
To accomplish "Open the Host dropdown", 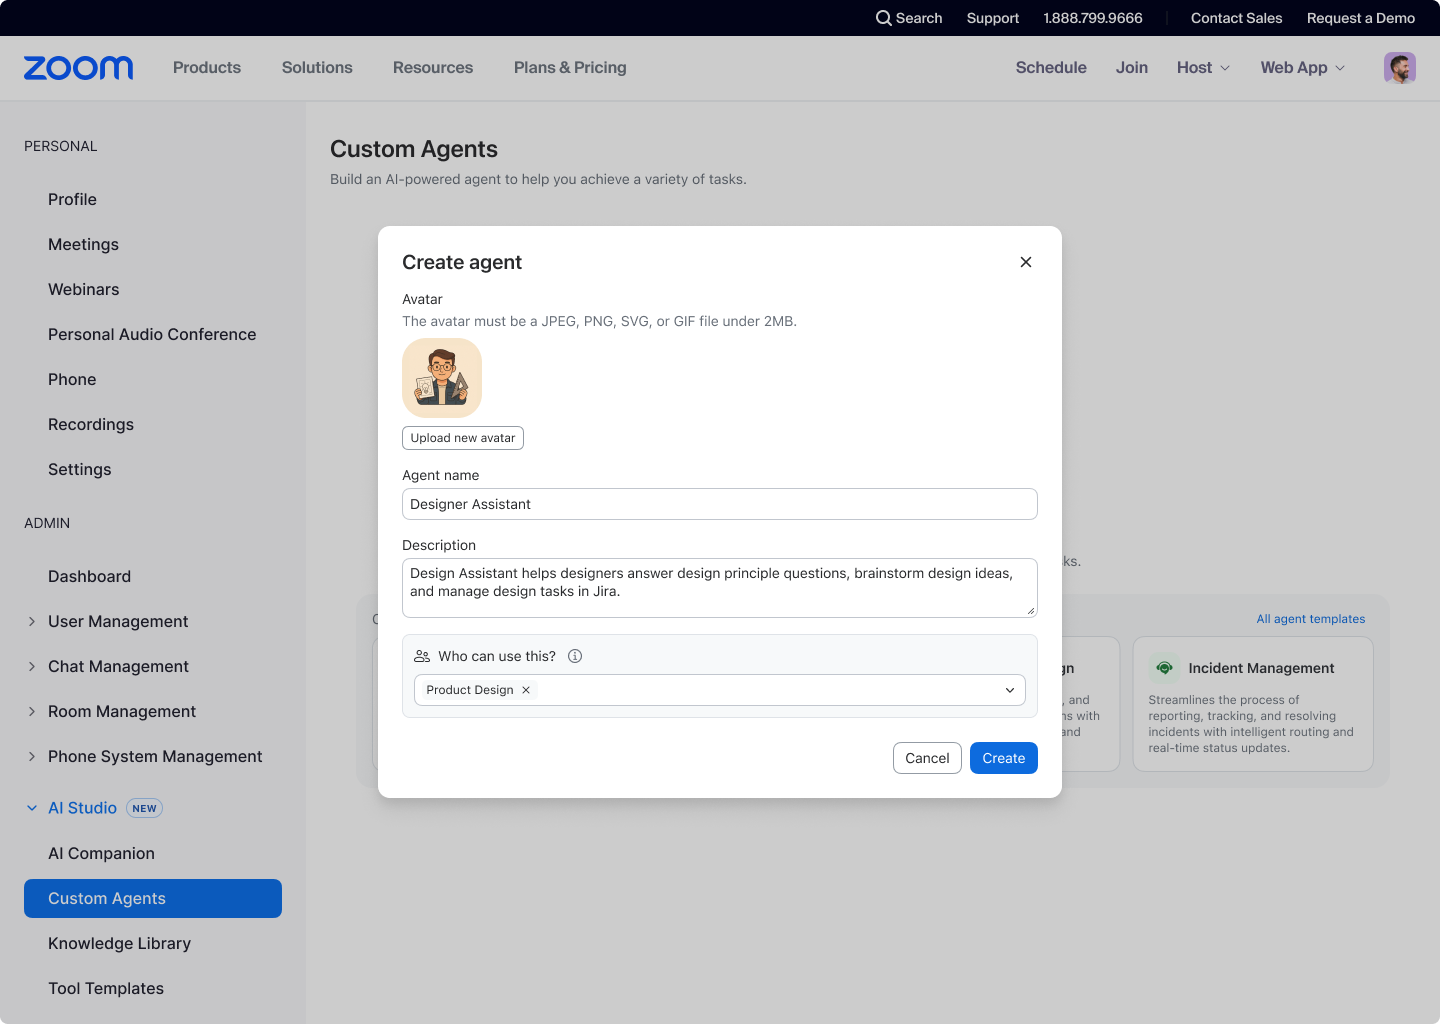I will point(1202,68).
